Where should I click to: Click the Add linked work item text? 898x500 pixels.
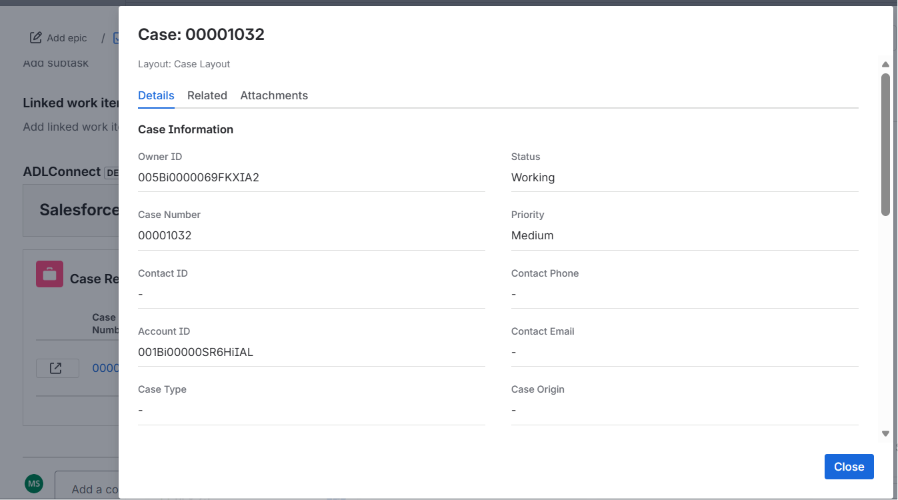point(70,127)
